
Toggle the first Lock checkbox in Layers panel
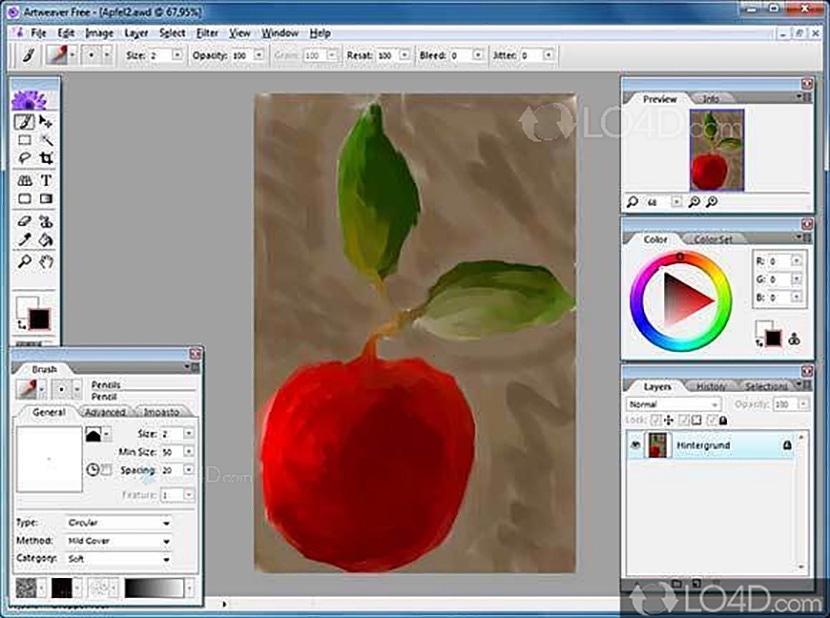click(653, 421)
